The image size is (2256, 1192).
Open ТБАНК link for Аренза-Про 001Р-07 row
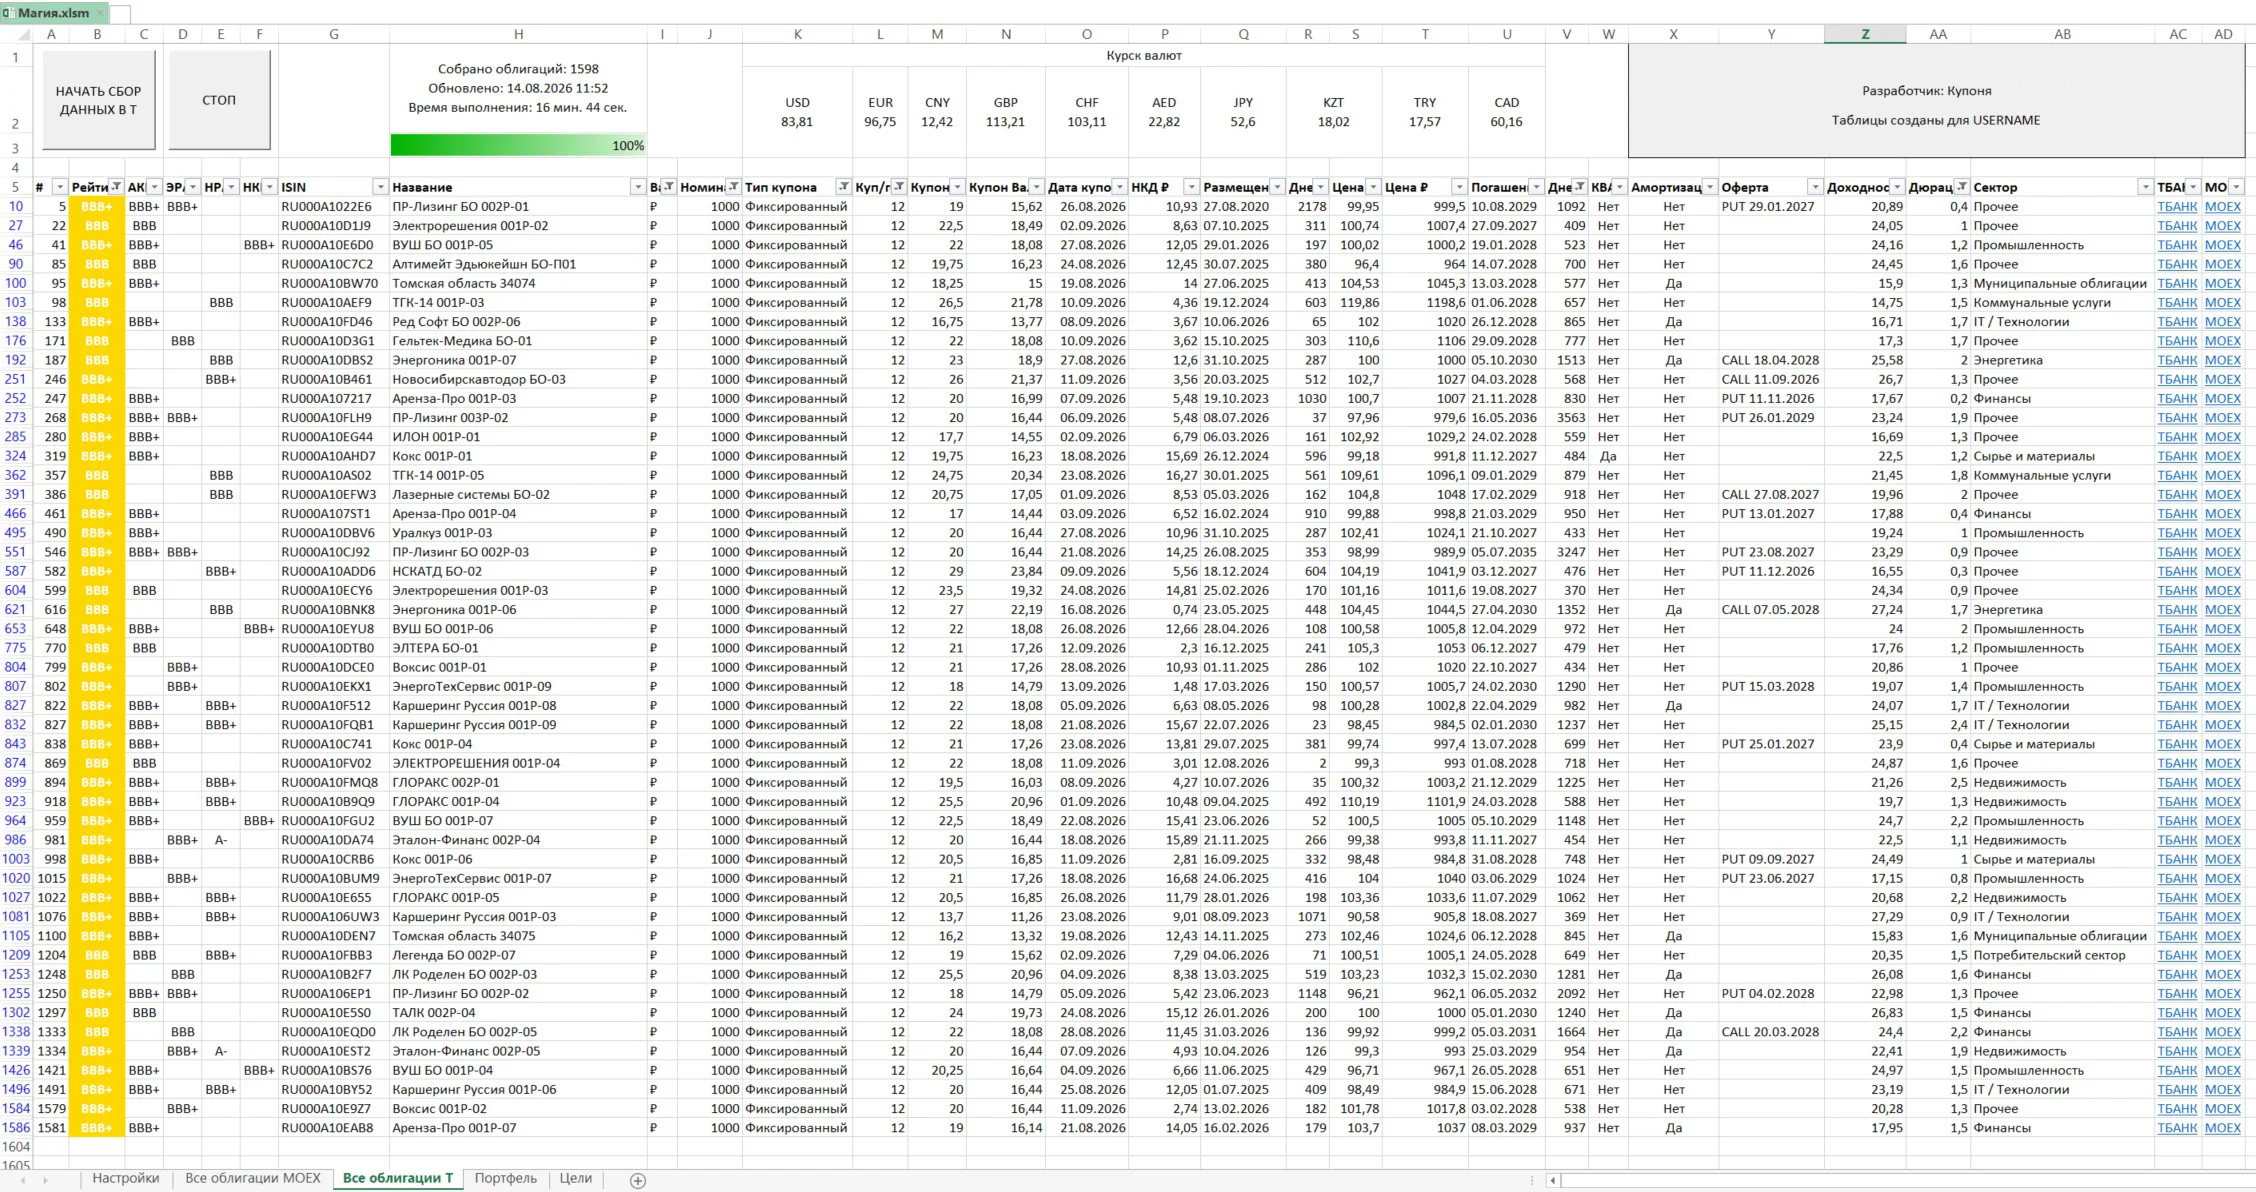click(x=2177, y=1128)
